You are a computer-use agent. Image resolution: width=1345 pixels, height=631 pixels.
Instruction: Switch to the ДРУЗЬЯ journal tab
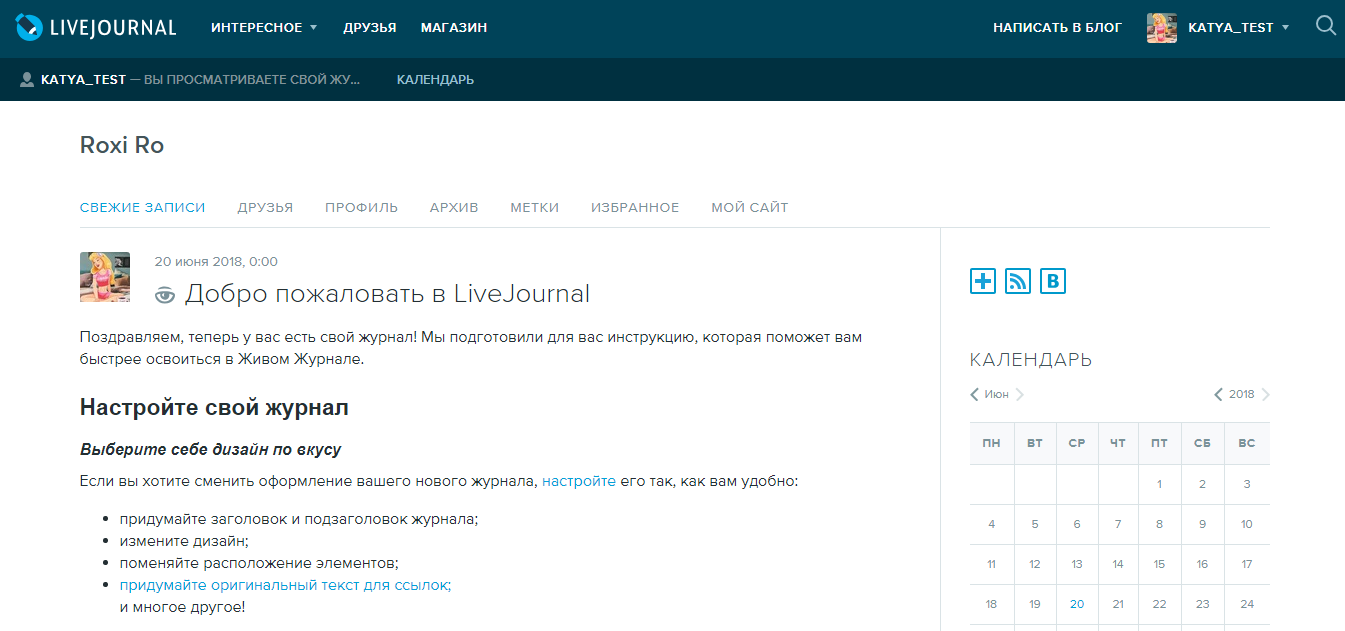(x=264, y=207)
